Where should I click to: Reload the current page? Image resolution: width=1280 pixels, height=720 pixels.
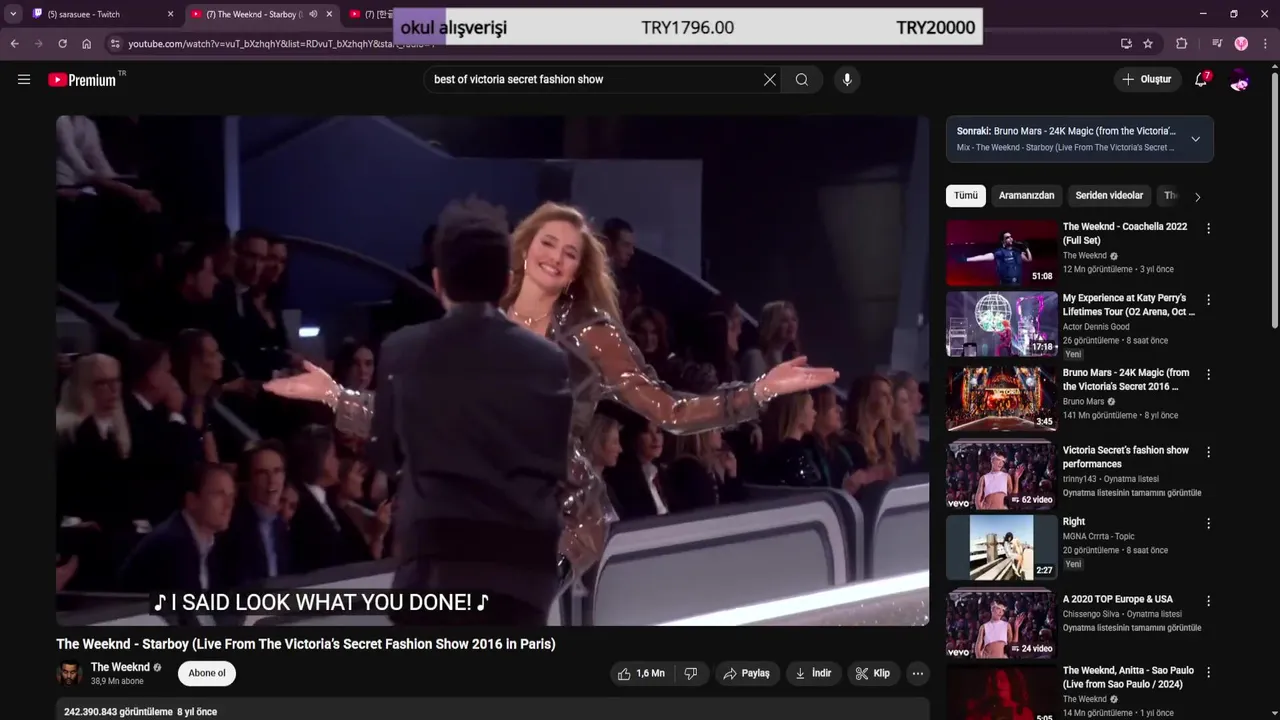62,44
